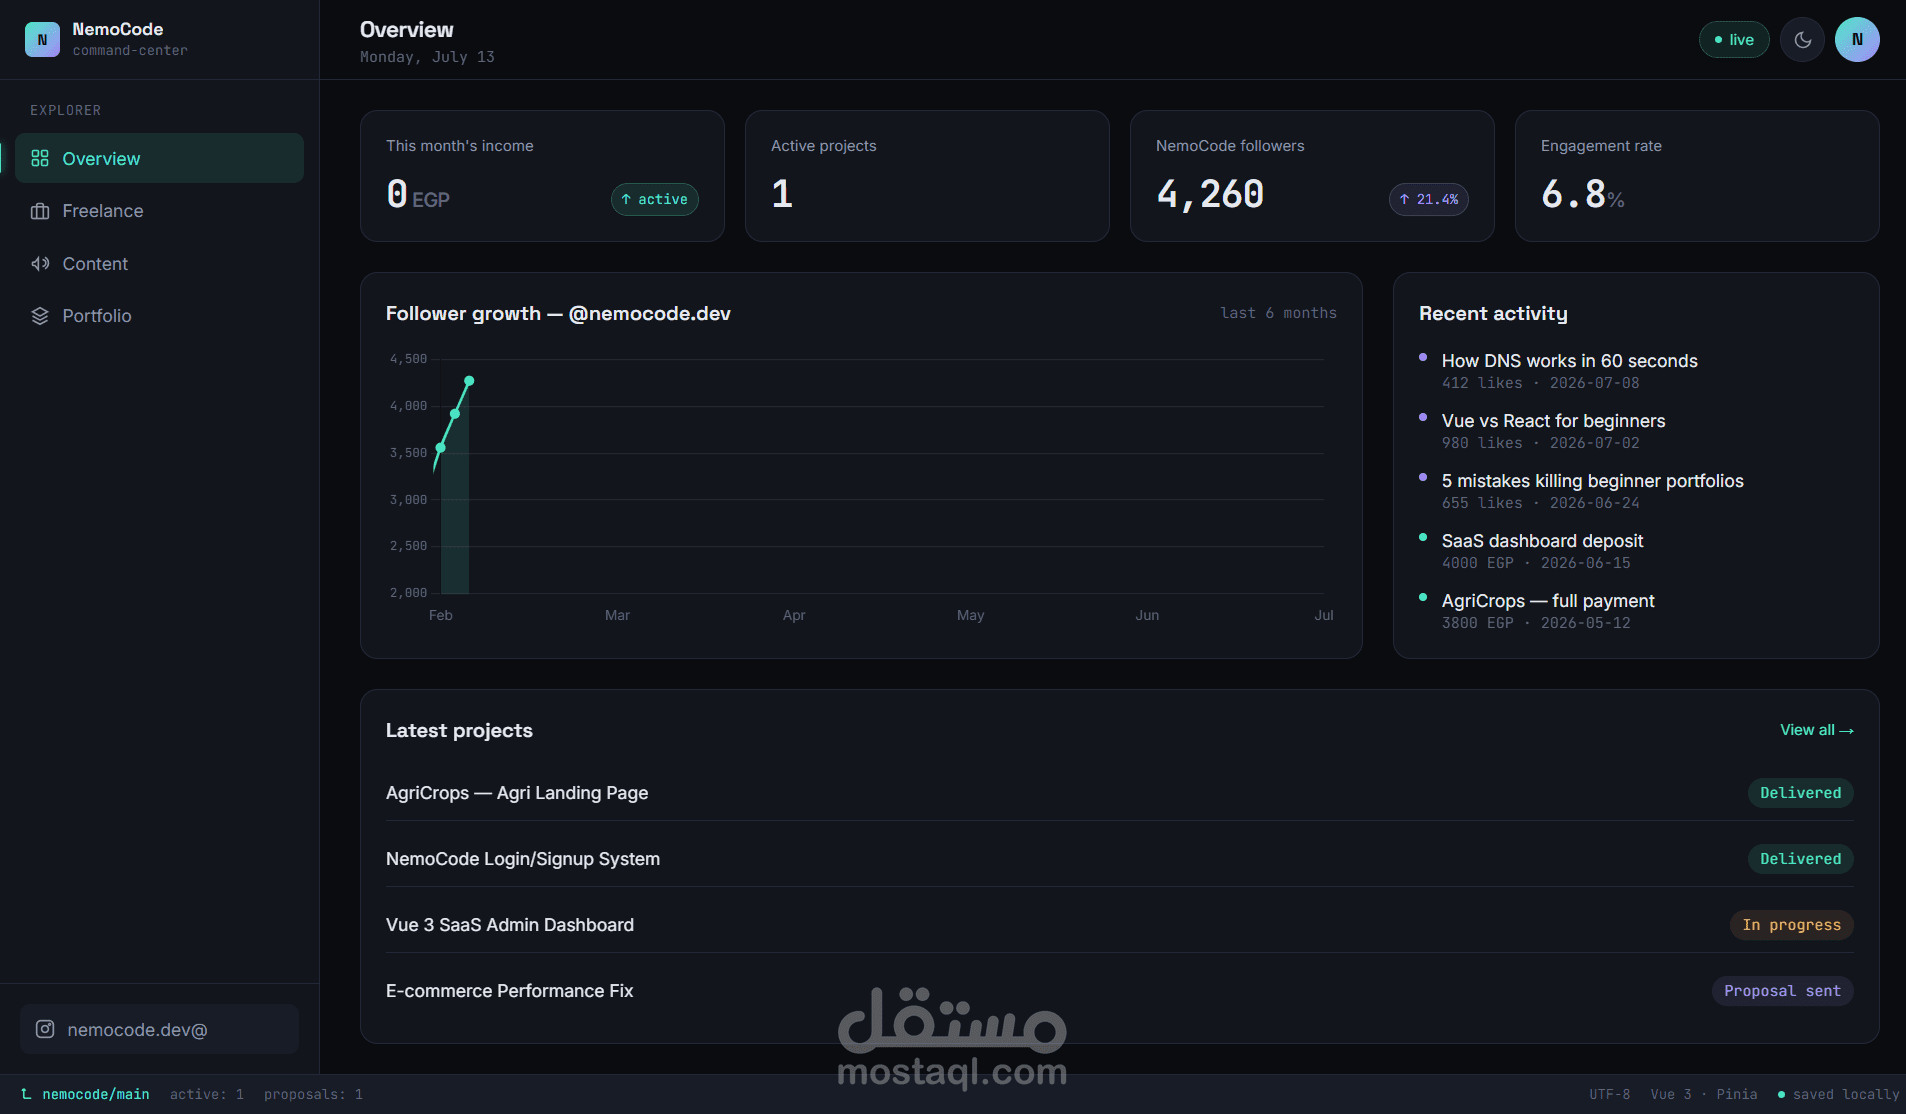Open the NemoCode followers card
The width and height of the screenshot is (1906, 1114).
[1312, 176]
